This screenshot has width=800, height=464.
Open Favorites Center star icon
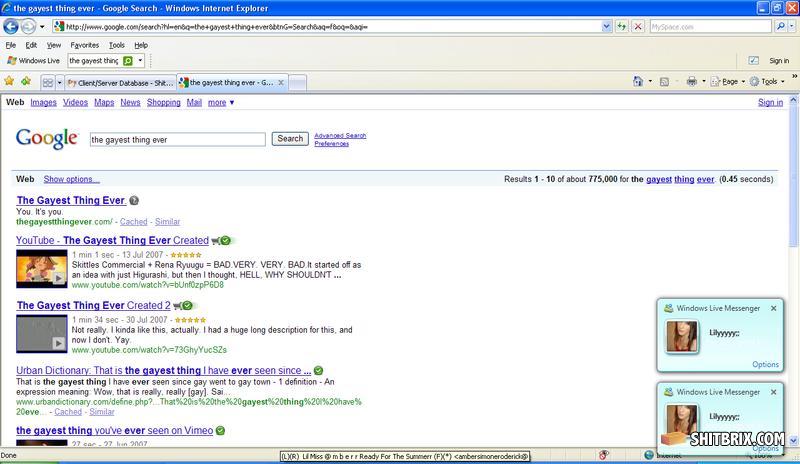click(9, 81)
